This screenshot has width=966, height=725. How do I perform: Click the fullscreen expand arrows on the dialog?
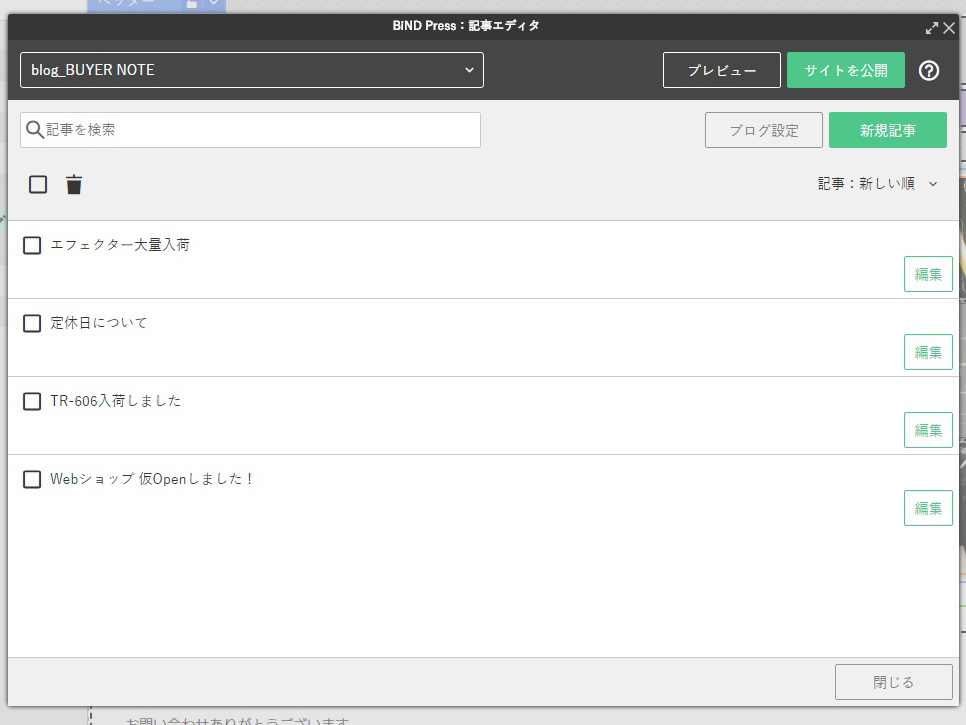tap(931, 28)
